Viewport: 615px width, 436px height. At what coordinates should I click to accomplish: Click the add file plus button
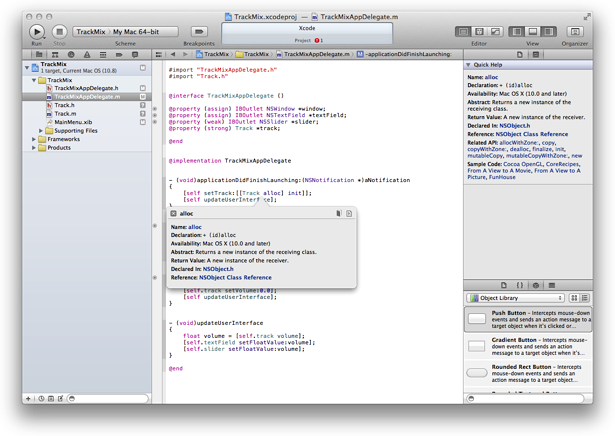pyautogui.click(x=28, y=399)
